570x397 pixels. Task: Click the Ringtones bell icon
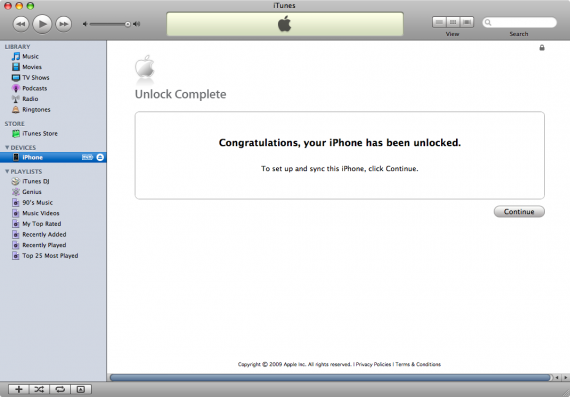[x=16, y=109]
